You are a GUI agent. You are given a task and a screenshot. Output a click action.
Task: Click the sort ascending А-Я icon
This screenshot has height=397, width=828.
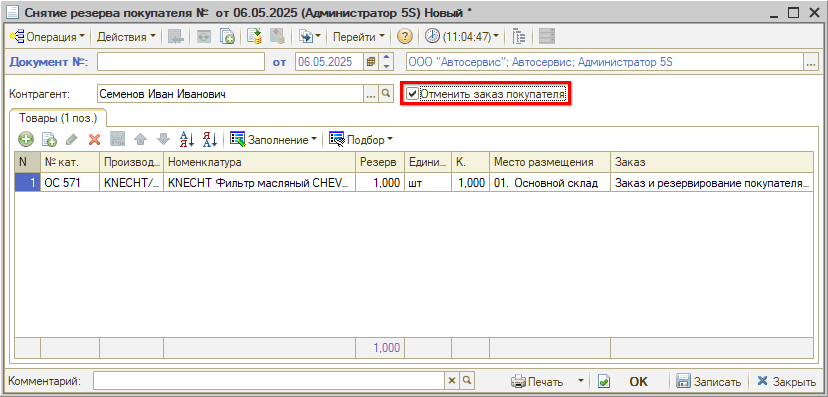tap(187, 139)
